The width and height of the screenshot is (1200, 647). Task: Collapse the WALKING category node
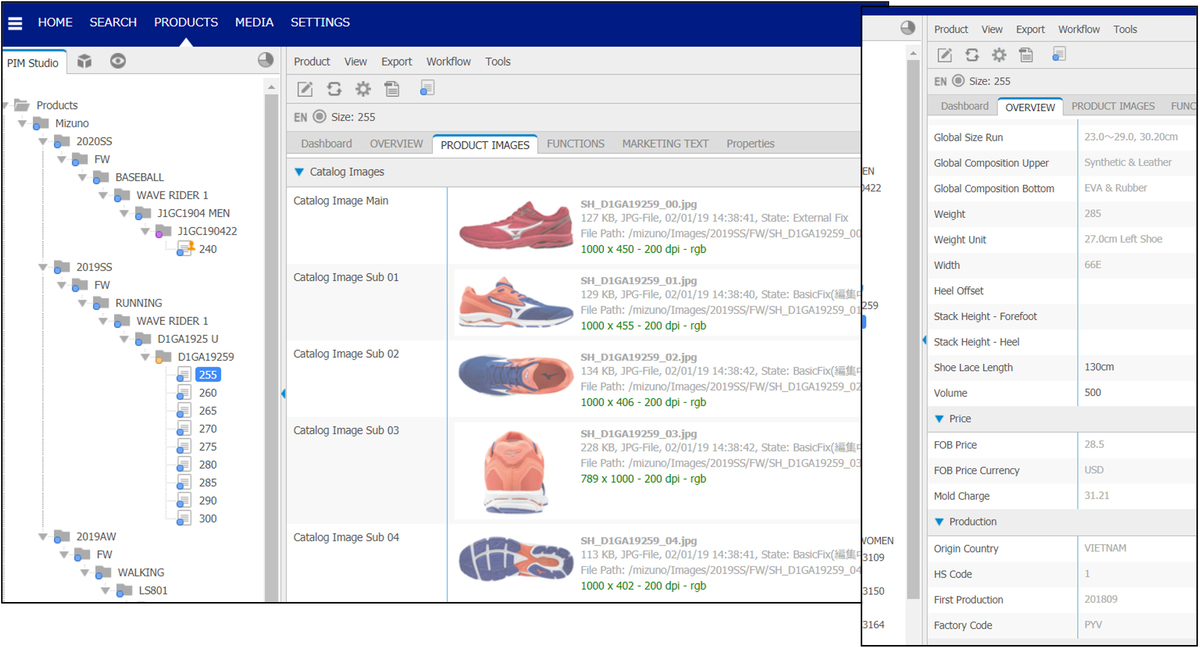(x=83, y=573)
